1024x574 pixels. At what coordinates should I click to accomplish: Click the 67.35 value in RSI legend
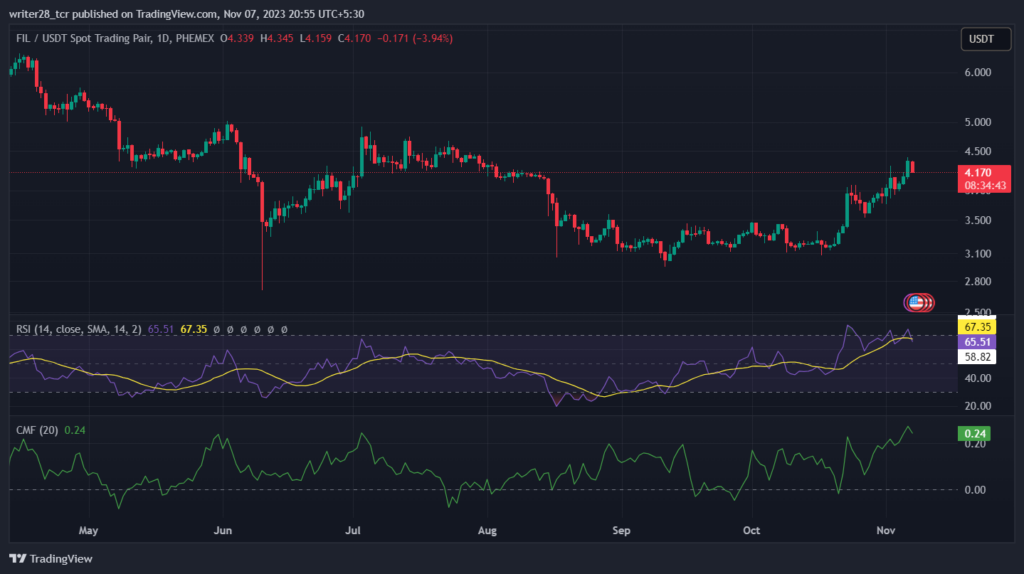tap(193, 329)
